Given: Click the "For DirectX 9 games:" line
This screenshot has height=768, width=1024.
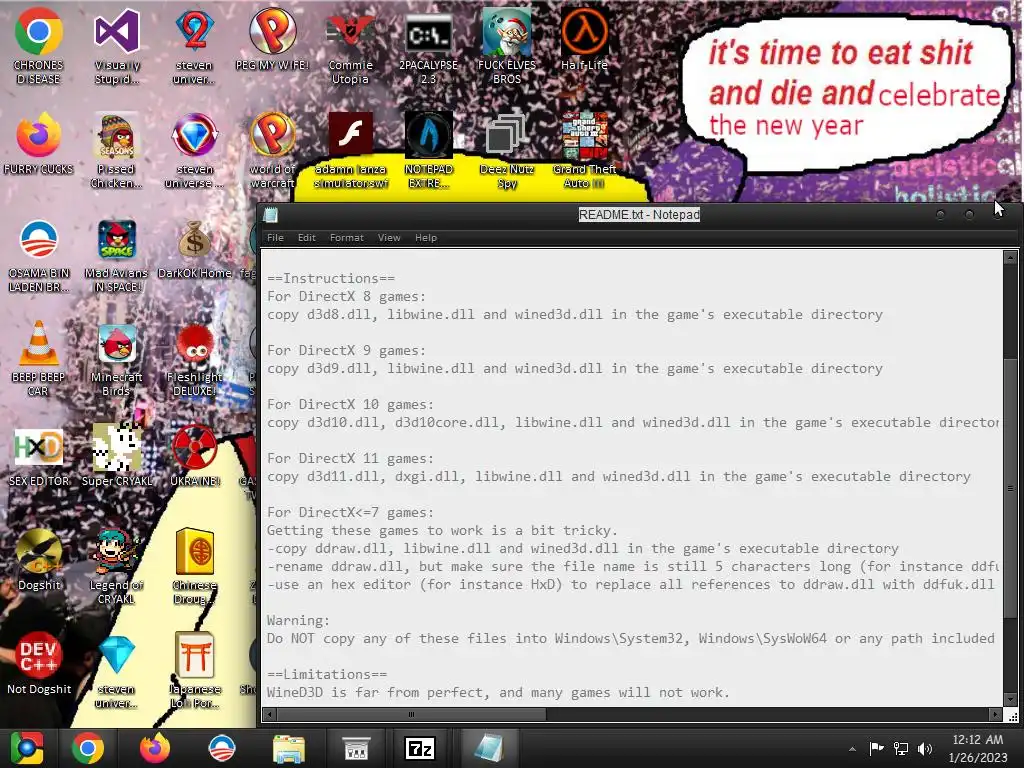Looking at the screenshot, I should (346, 351).
